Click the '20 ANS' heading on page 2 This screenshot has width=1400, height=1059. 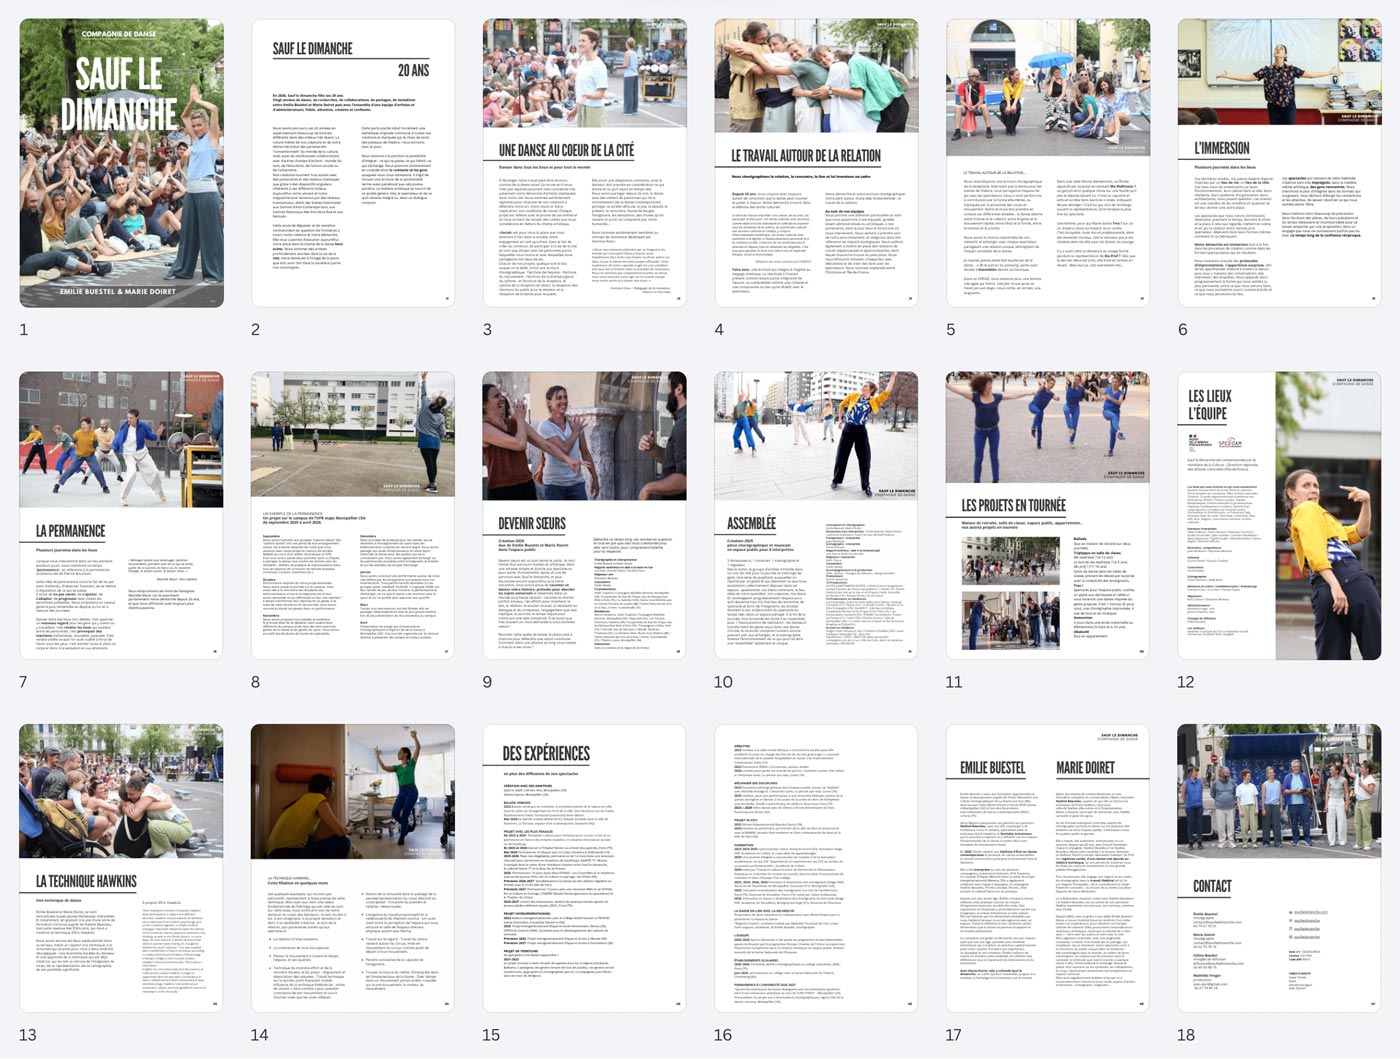tap(413, 70)
